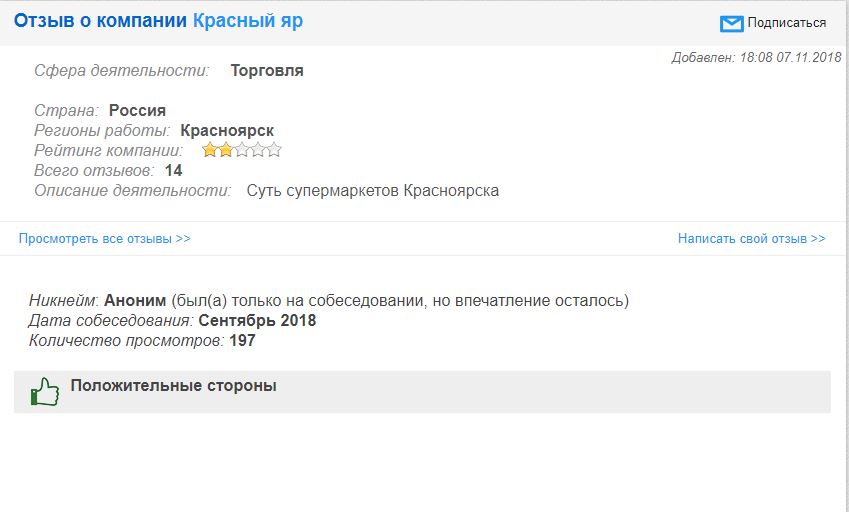Viewport: 849px width, 512px height.
Task: Click the Подписаться subscribe link
Action: pos(786,23)
